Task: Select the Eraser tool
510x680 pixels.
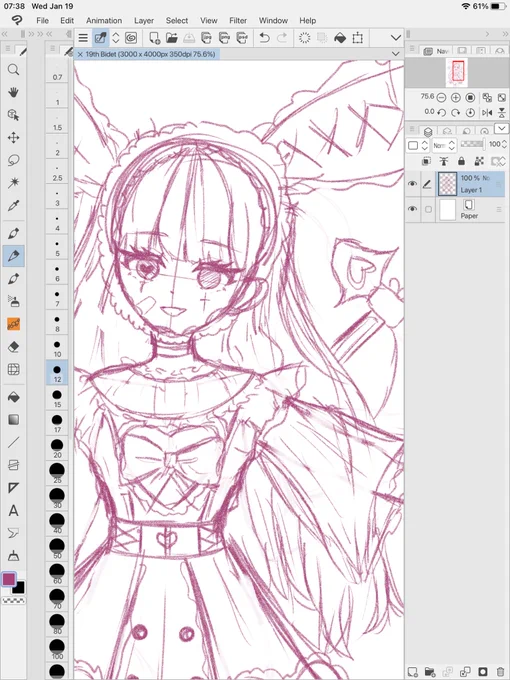Action: click(x=13, y=347)
